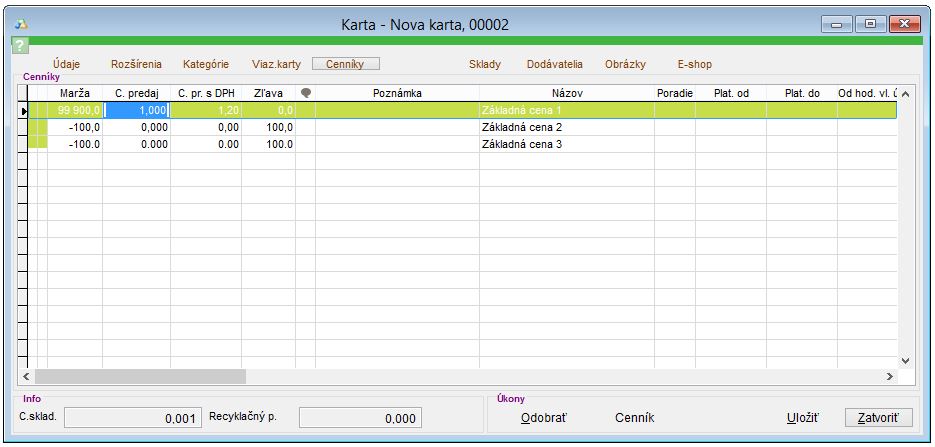This screenshot has height=447, width=935.
Task: Show the Dodávatelia tab
Action: 554,64
